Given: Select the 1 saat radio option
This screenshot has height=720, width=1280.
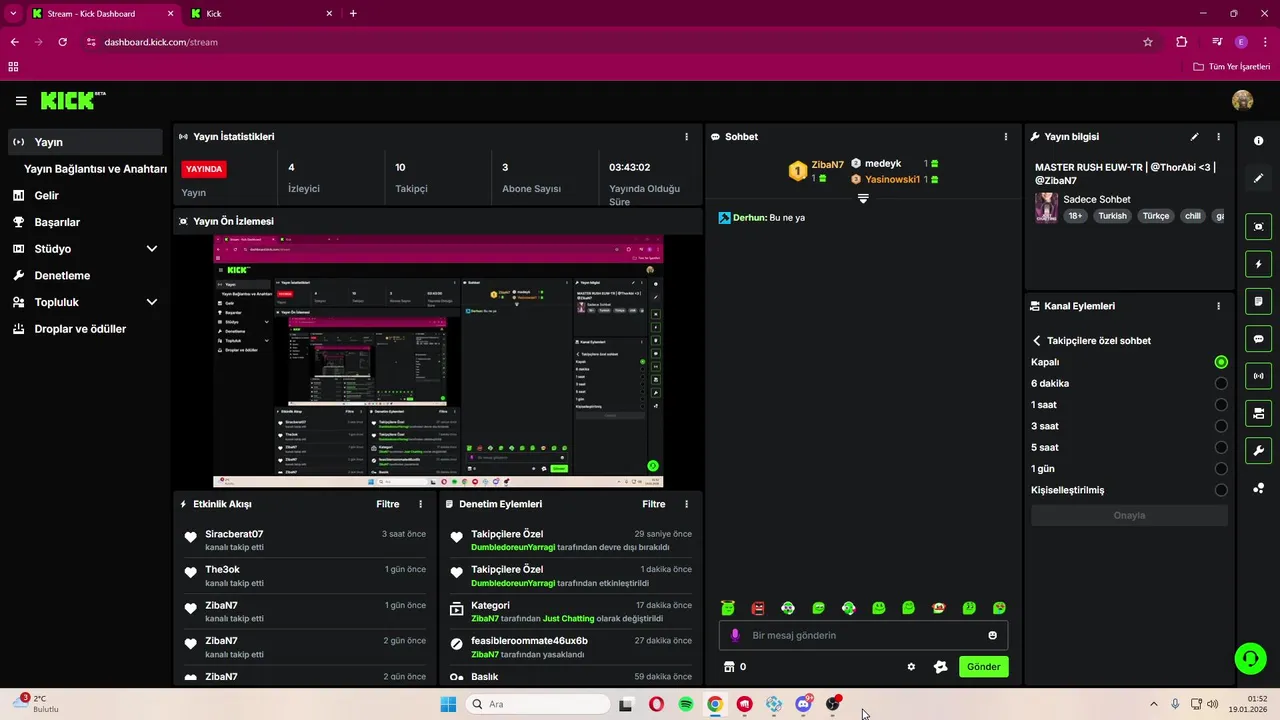Looking at the screenshot, I should [1221, 405].
